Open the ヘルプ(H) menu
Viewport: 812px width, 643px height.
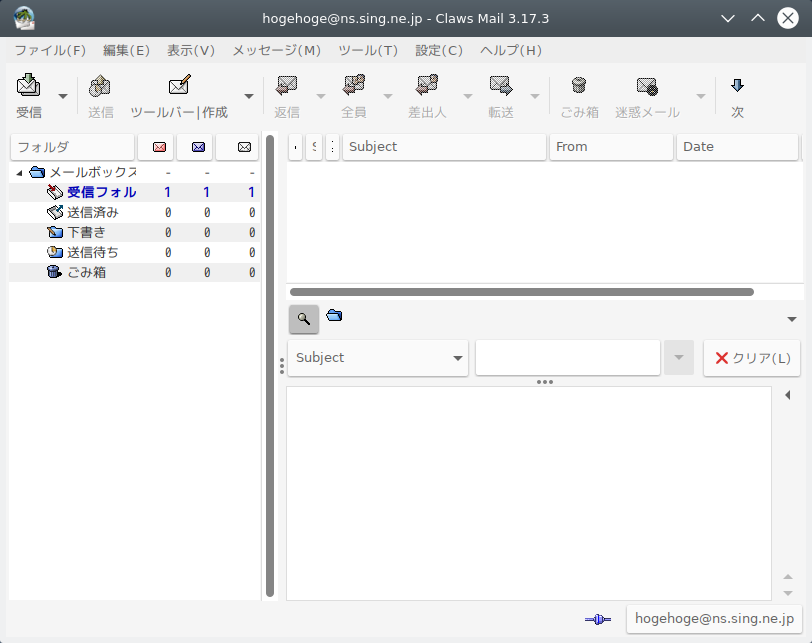[511, 50]
